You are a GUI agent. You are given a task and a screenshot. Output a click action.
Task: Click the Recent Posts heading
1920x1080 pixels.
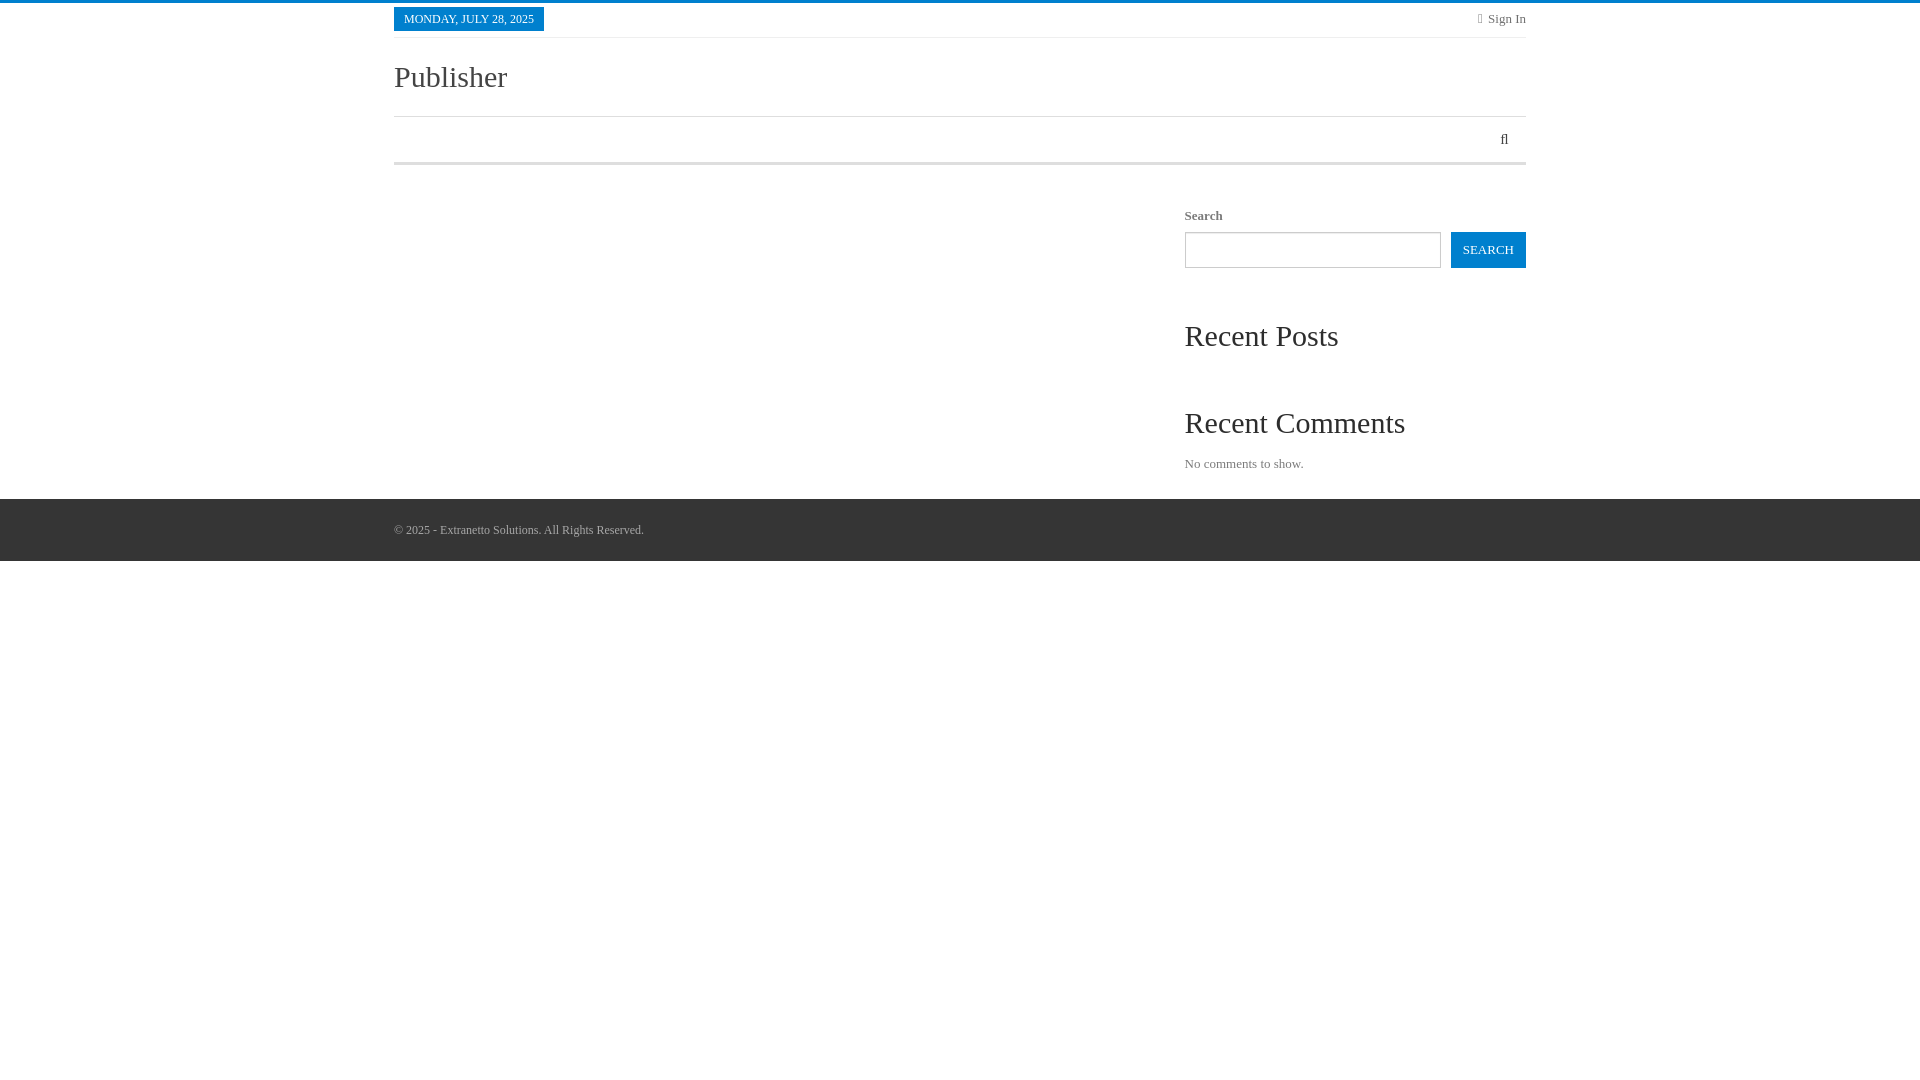pyautogui.click(x=1261, y=336)
